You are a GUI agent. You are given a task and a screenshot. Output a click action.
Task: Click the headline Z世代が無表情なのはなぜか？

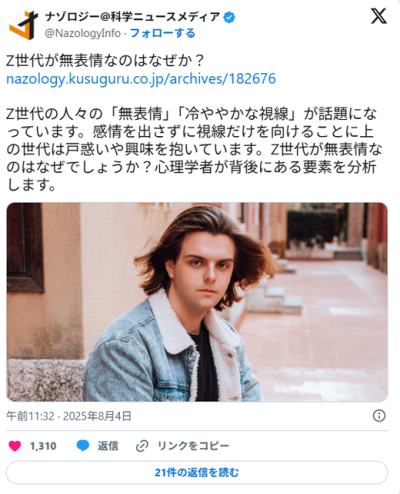[105, 60]
